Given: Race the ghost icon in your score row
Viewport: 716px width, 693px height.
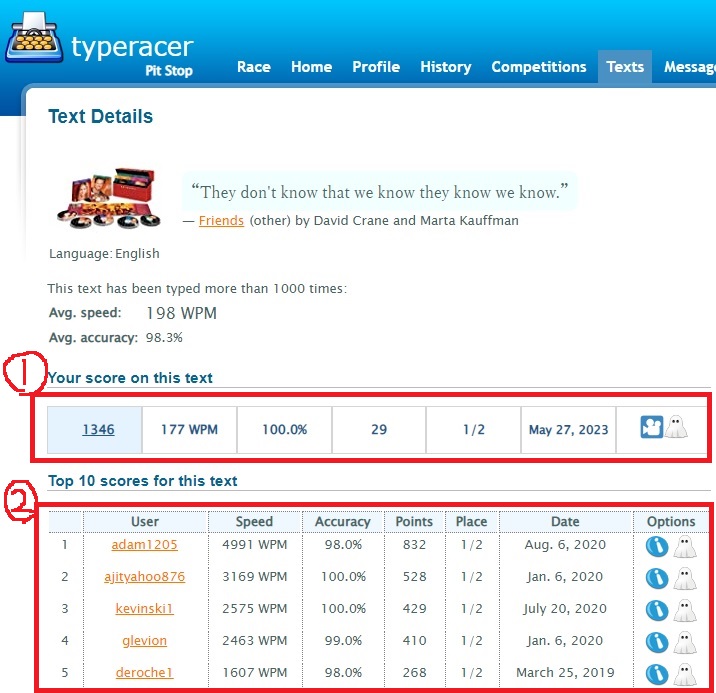Looking at the screenshot, I should pos(676,427).
